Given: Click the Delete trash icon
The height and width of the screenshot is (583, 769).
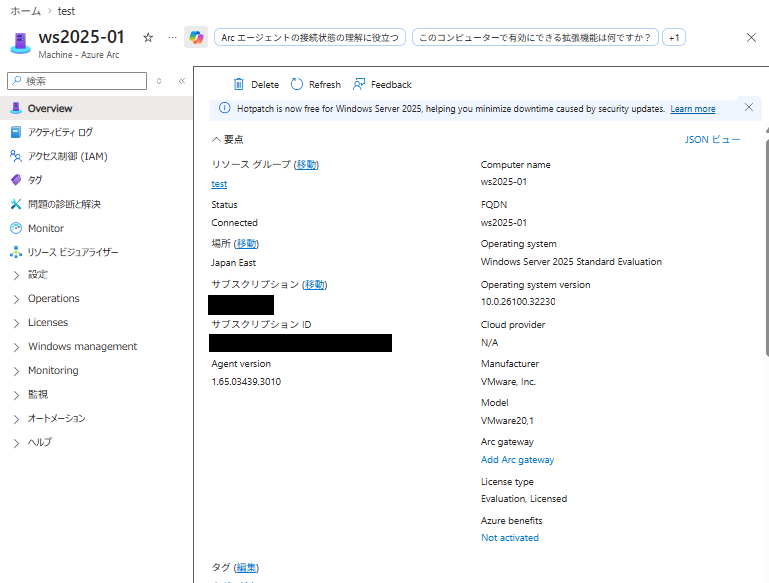Looking at the screenshot, I should click(x=238, y=84).
